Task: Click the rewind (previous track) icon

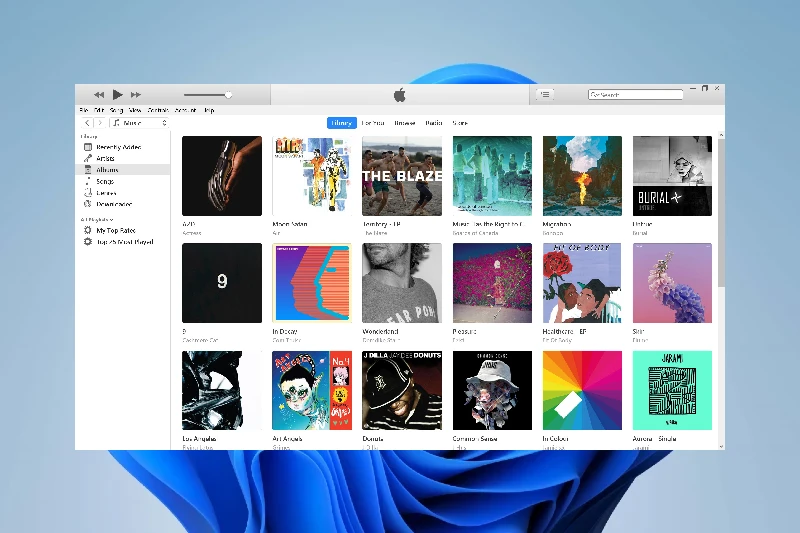Action: [x=99, y=94]
